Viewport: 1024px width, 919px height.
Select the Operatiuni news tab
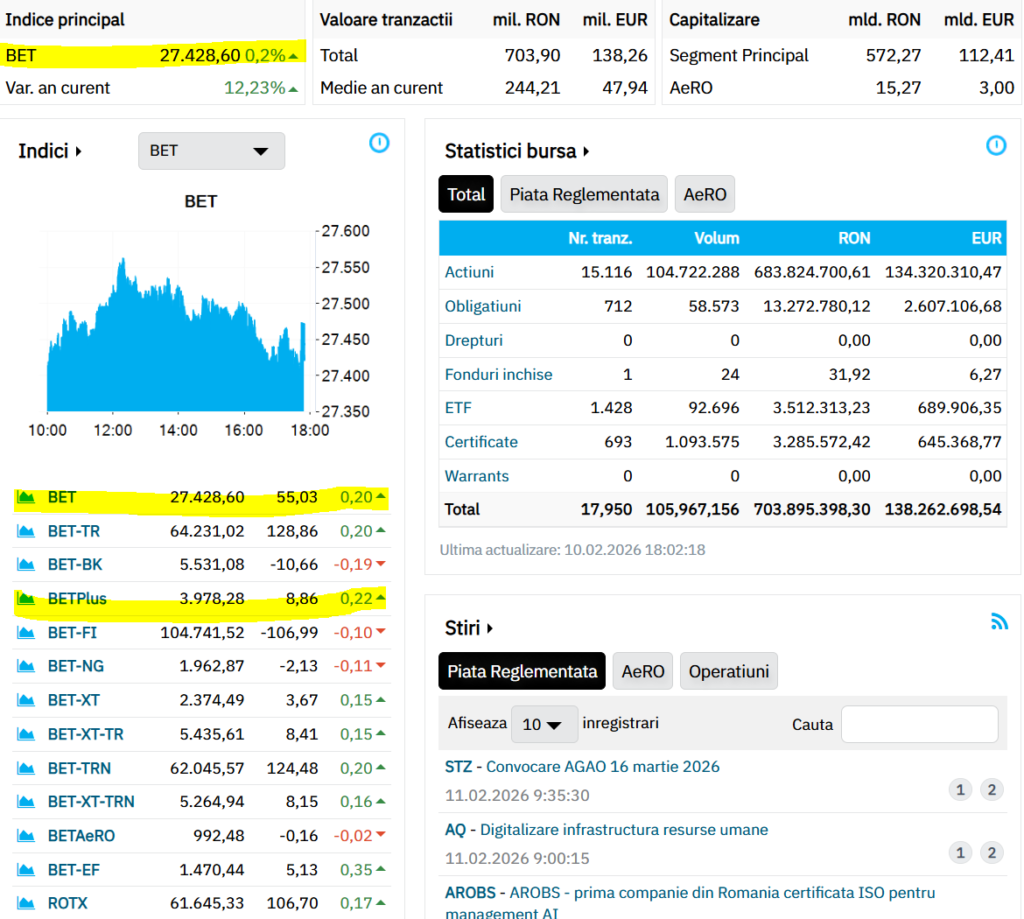click(728, 672)
